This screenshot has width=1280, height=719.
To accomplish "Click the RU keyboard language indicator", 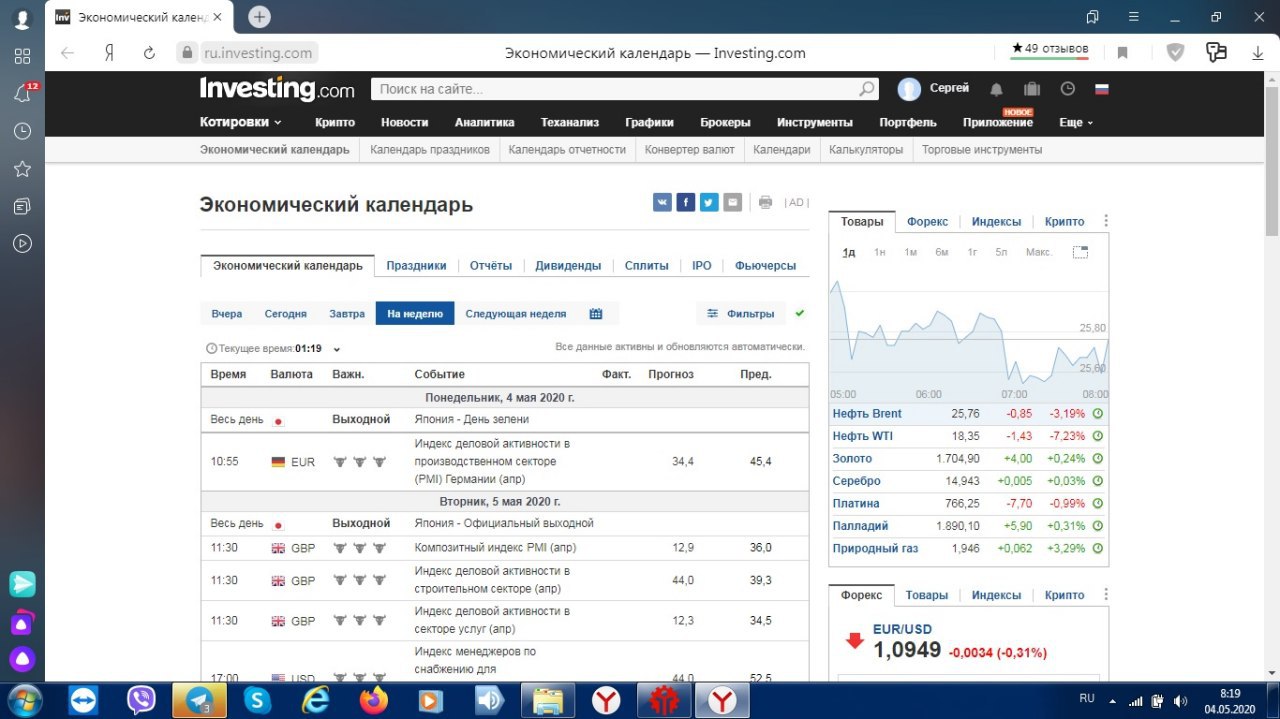I will [x=1087, y=698].
